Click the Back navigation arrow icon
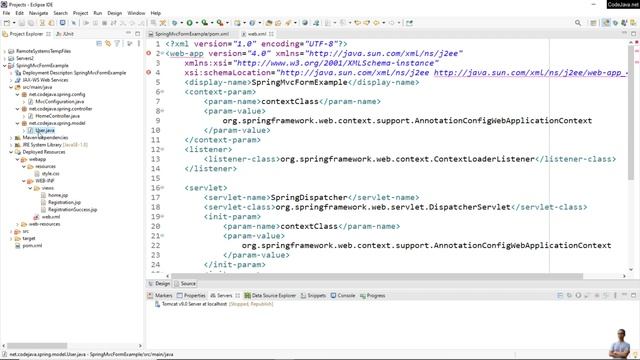Screen dimensions: 640x360 [x=376, y=23]
